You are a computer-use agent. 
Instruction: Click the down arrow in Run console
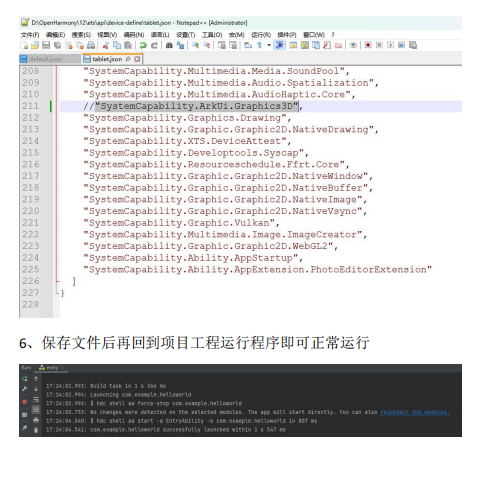36,389
